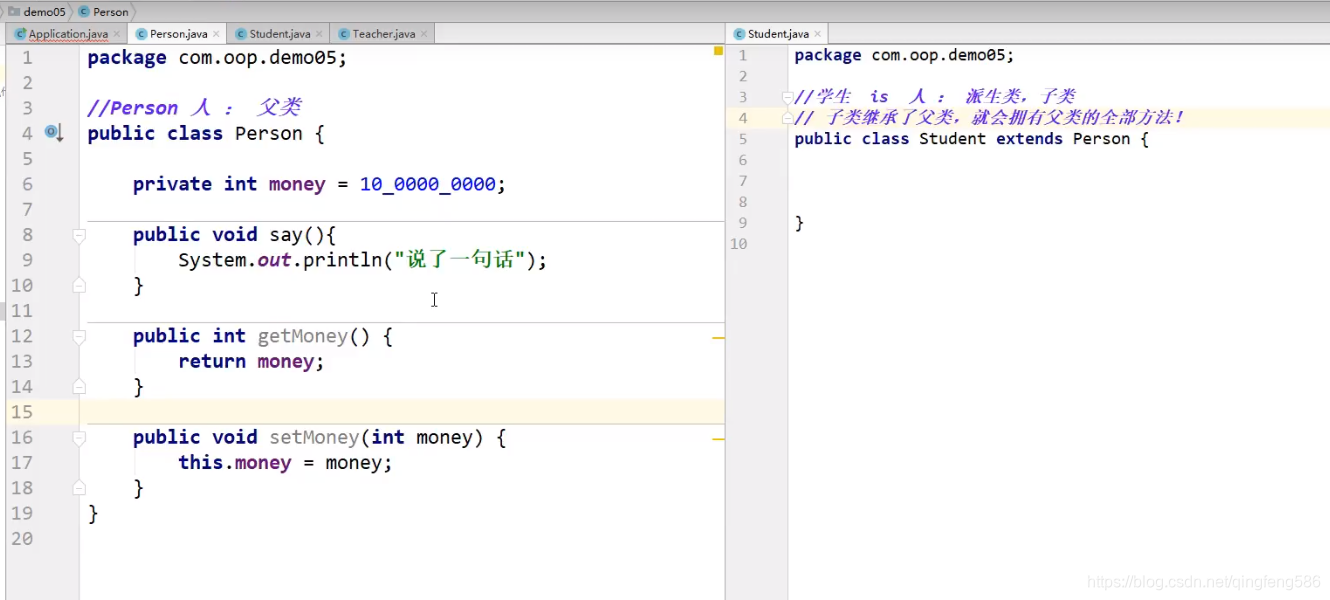The width and height of the screenshot is (1330, 600).
Task: Toggle fold end marker on line 18
Action: (x=79, y=487)
